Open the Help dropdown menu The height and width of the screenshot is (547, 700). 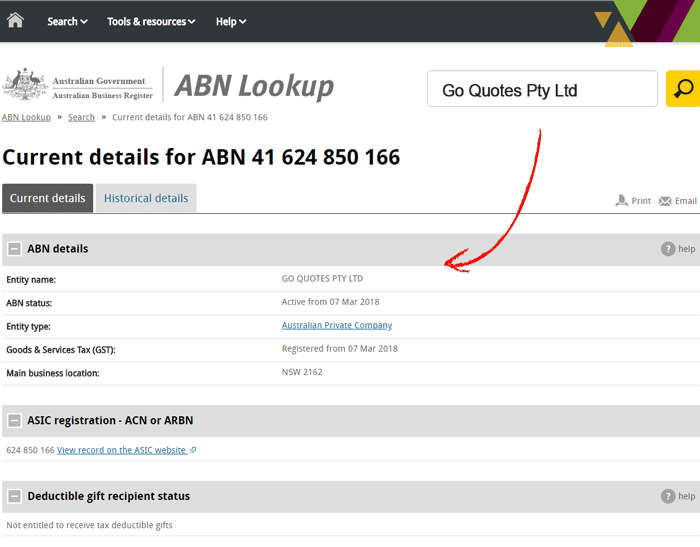coord(231,21)
